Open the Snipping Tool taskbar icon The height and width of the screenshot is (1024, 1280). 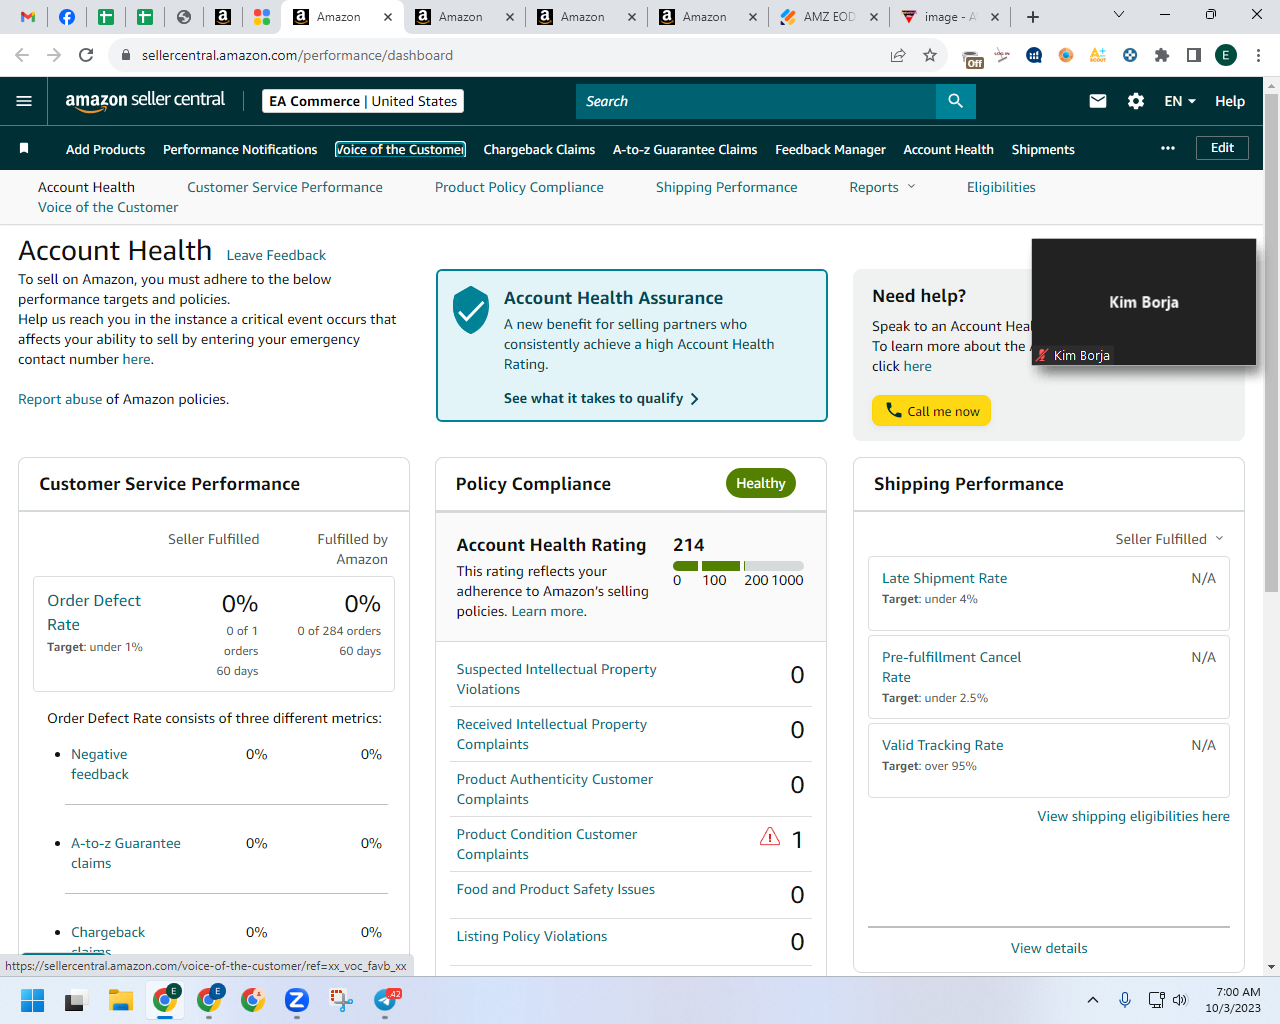[x=341, y=1000]
